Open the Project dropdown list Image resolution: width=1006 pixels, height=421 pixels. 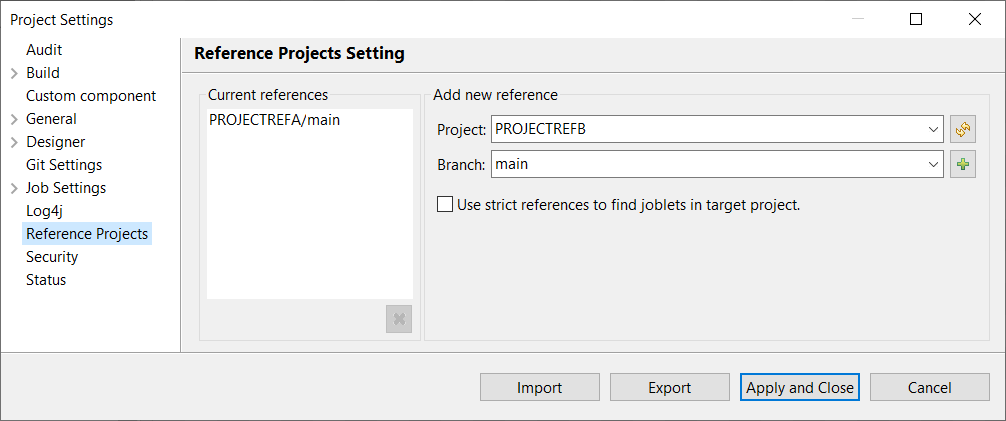pos(933,129)
